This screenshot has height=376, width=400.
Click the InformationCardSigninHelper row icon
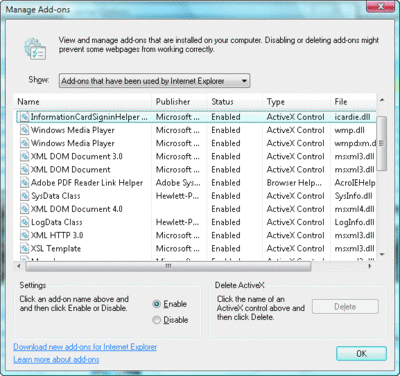24,117
